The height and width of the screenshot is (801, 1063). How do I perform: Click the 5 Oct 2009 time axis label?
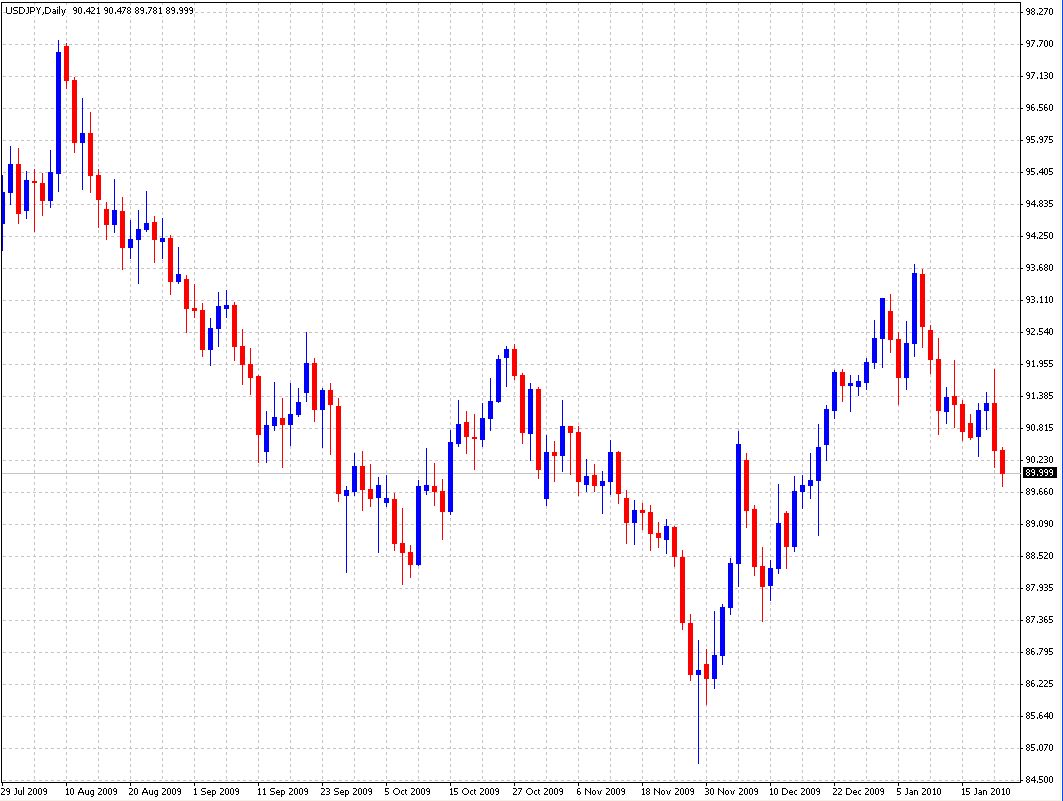(x=407, y=791)
